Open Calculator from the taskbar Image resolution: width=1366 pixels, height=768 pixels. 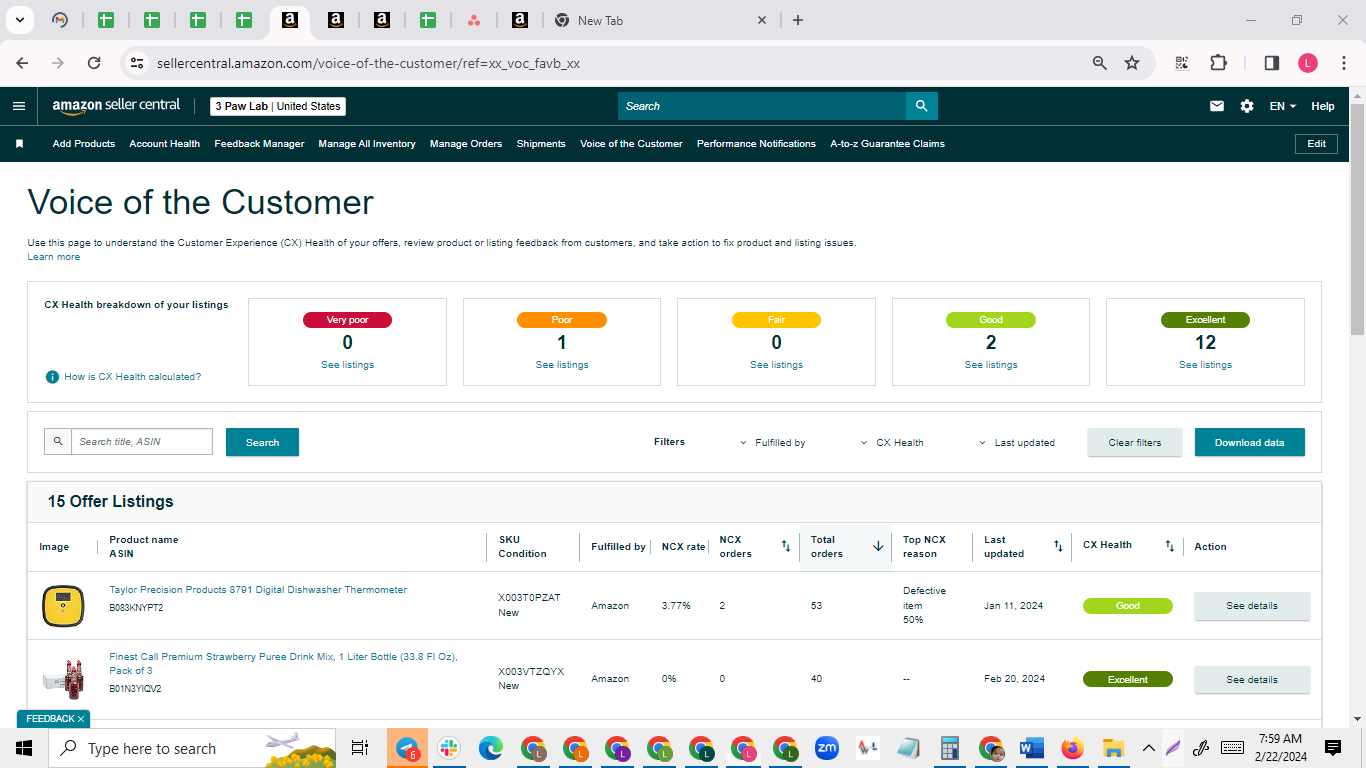pos(950,748)
